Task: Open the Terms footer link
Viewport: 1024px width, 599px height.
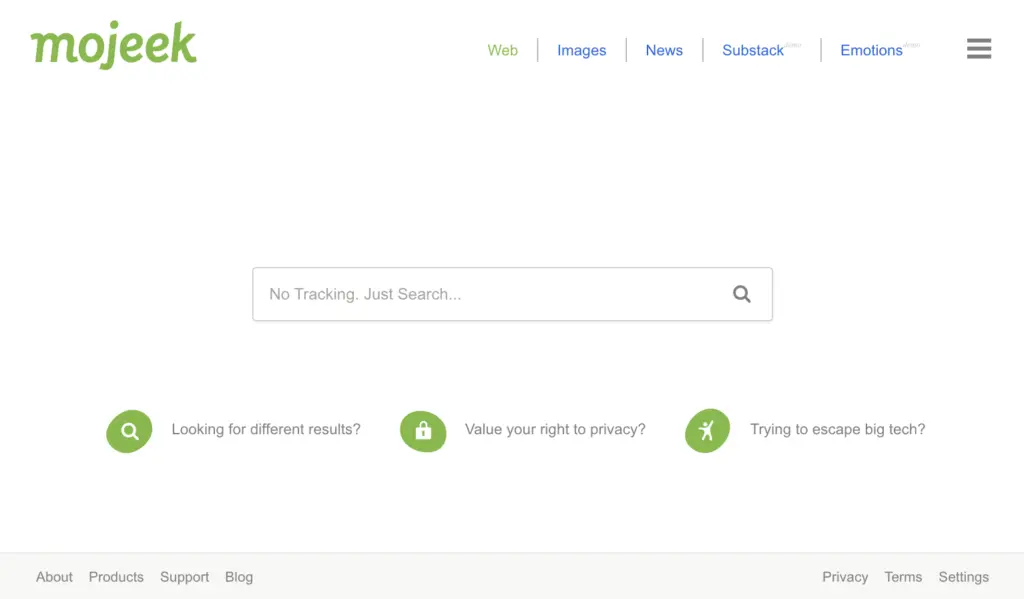Action: click(x=903, y=577)
